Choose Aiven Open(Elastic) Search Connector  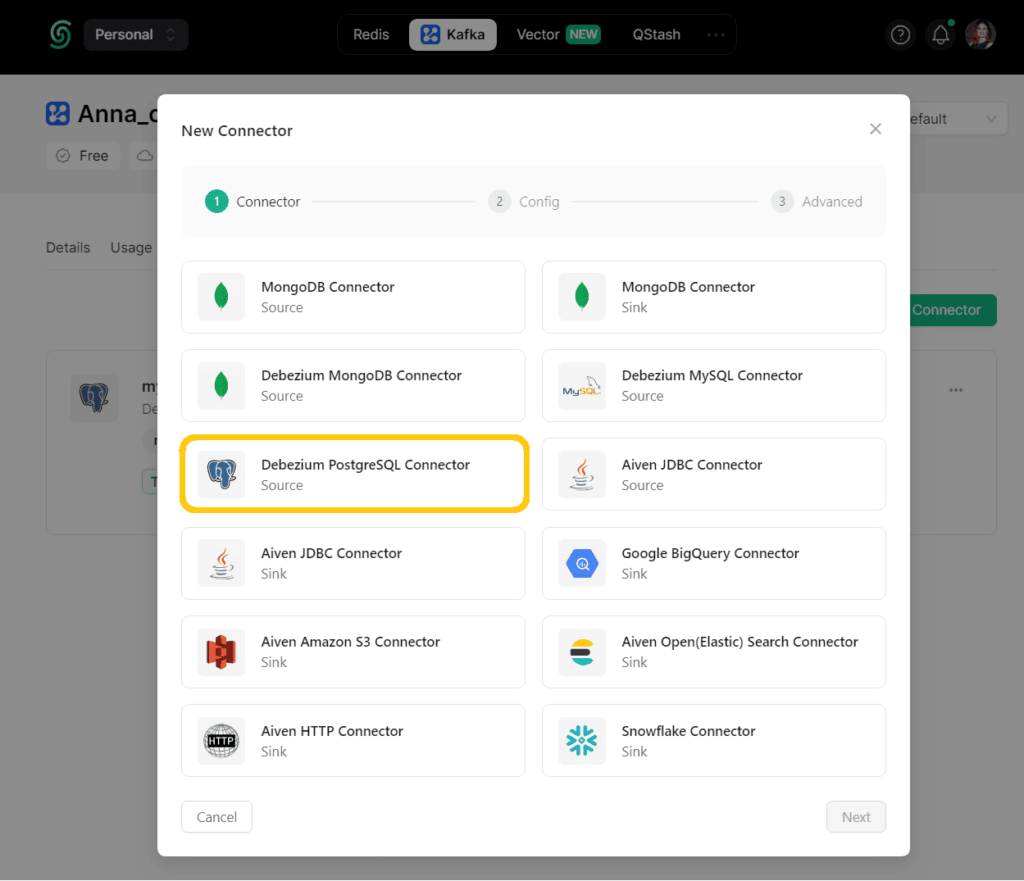point(714,652)
